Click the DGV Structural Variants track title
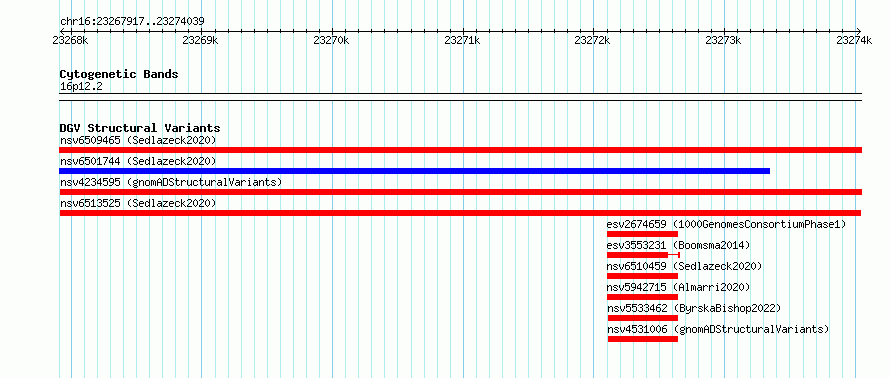This screenshot has height=378, width=890. [x=140, y=128]
